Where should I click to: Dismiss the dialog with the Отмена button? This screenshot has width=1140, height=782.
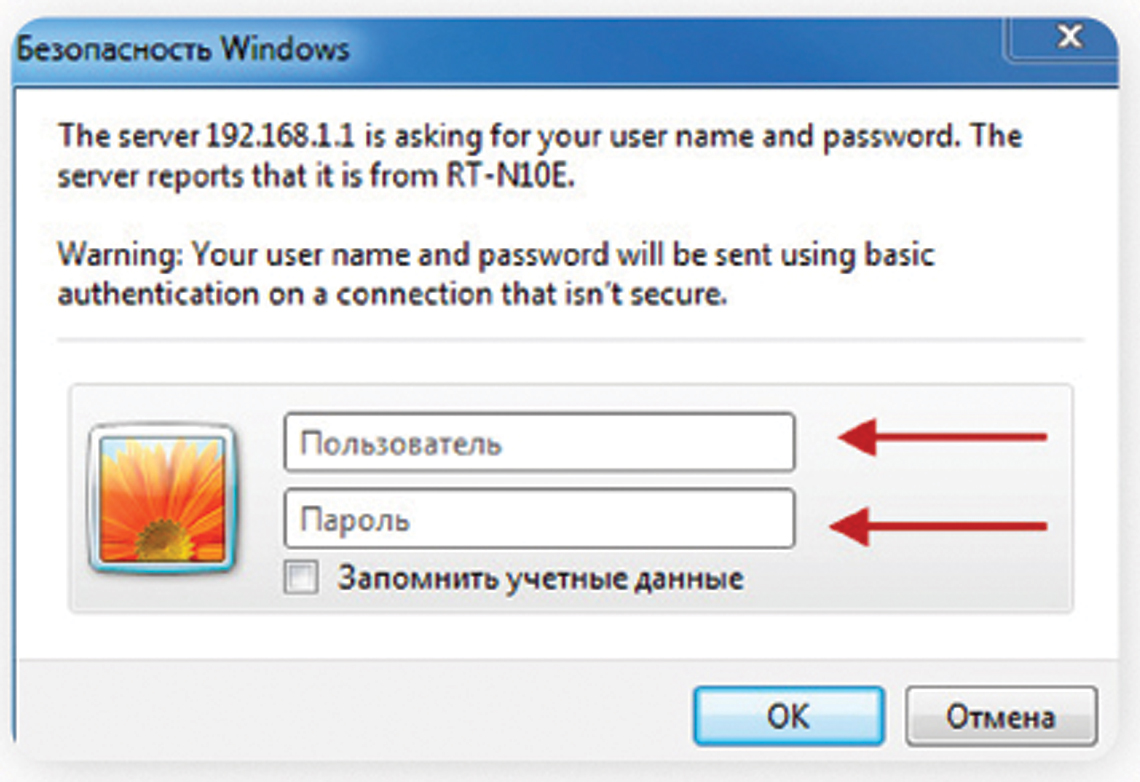[x=1000, y=717]
